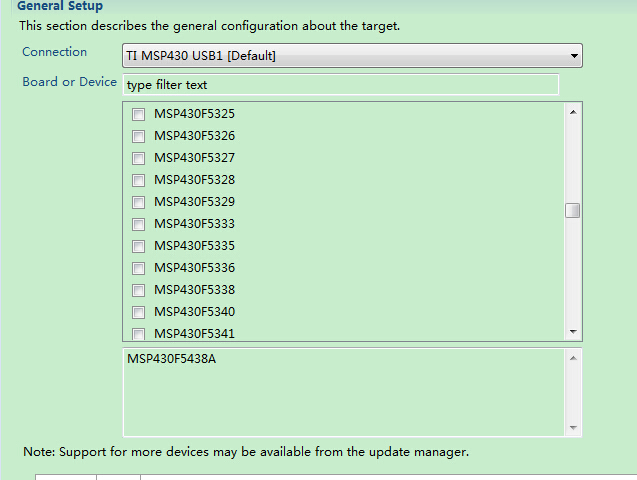Check the MSP430F5338 checkbox
The height and width of the screenshot is (480, 637).
point(138,290)
